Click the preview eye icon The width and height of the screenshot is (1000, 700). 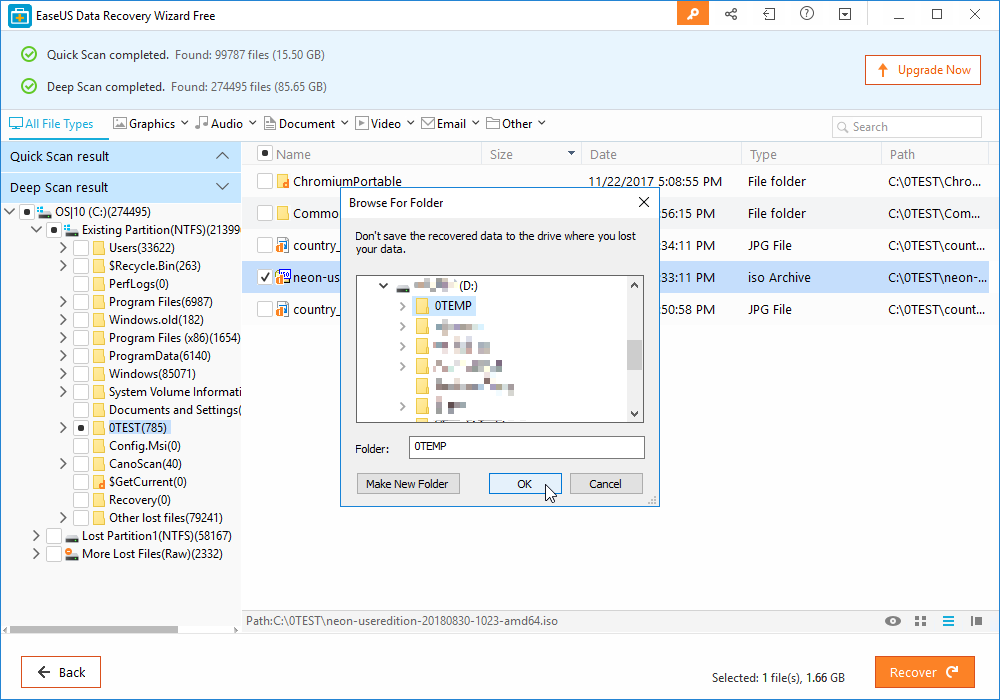tap(893, 621)
